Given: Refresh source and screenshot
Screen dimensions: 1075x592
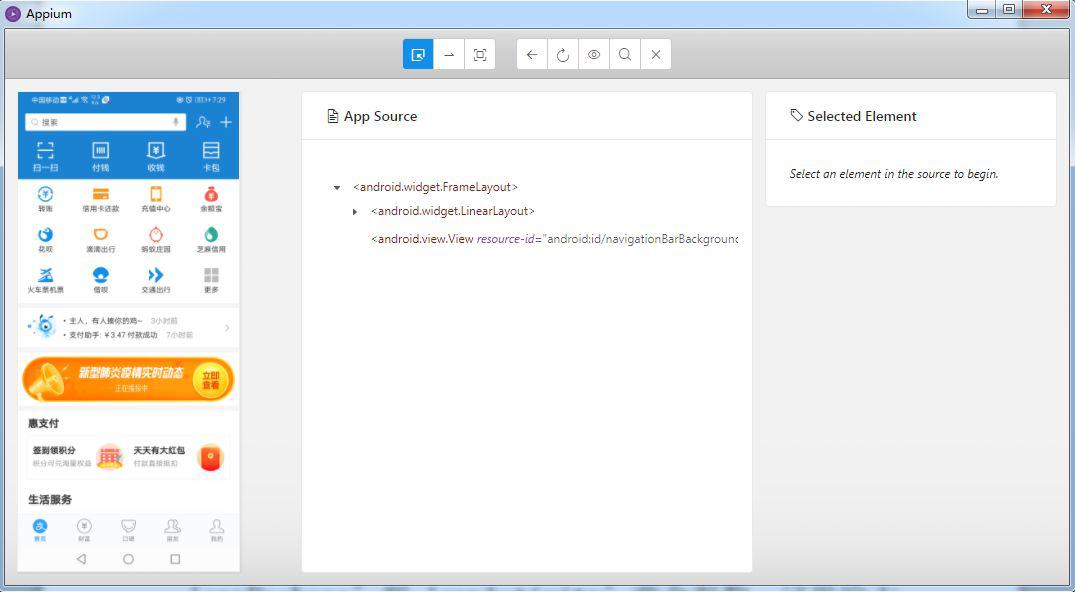Looking at the screenshot, I should (x=563, y=55).
